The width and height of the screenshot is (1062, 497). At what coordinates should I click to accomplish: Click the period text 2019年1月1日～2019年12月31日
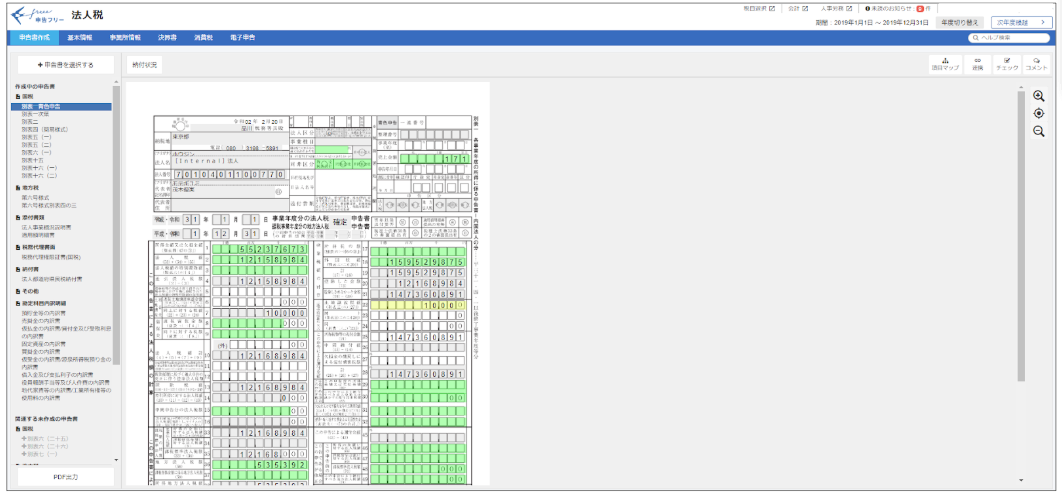(880, 22)
